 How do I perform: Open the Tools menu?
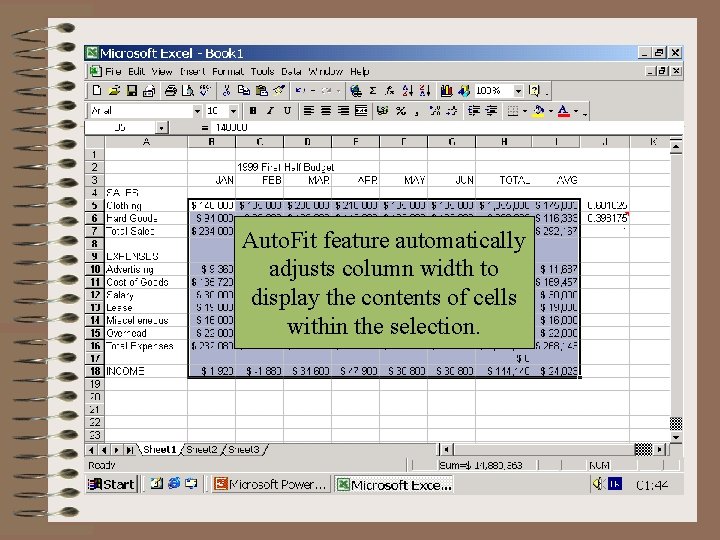[x=262, y=72]
